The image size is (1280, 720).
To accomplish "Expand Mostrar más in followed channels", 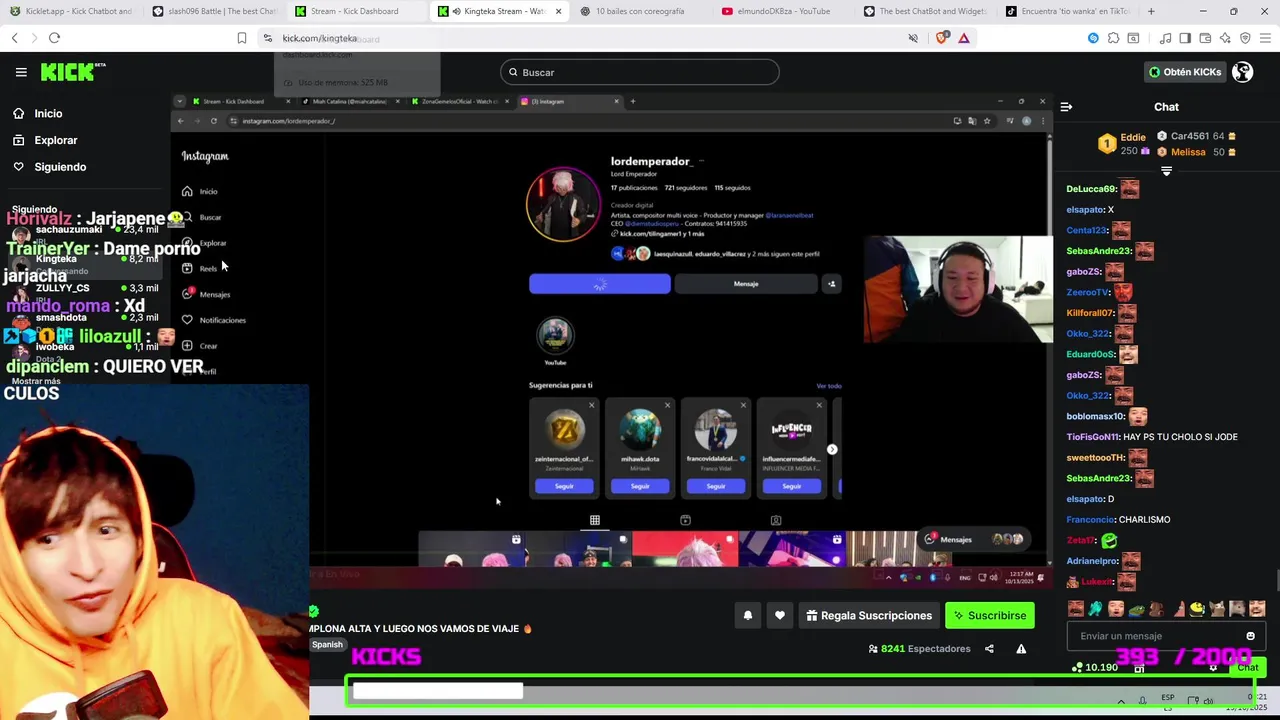I will [x=36, y=381].
